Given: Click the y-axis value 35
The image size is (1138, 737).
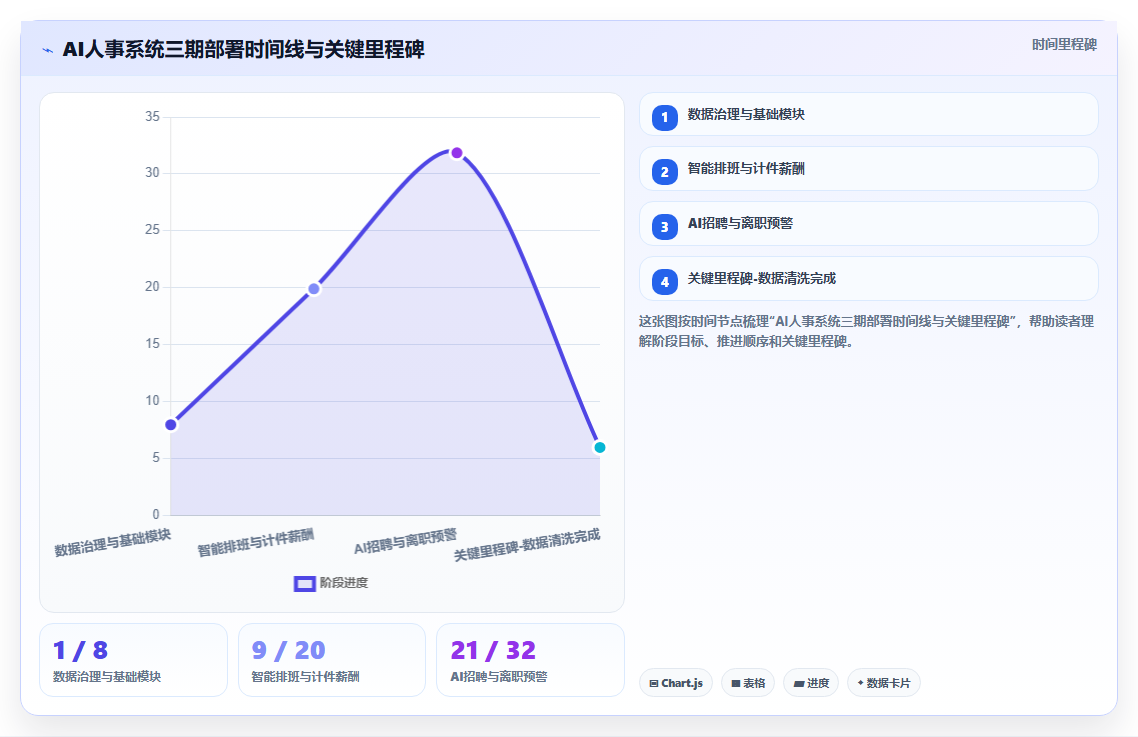Looking at the screenshot, I should [x=152, y=116].
